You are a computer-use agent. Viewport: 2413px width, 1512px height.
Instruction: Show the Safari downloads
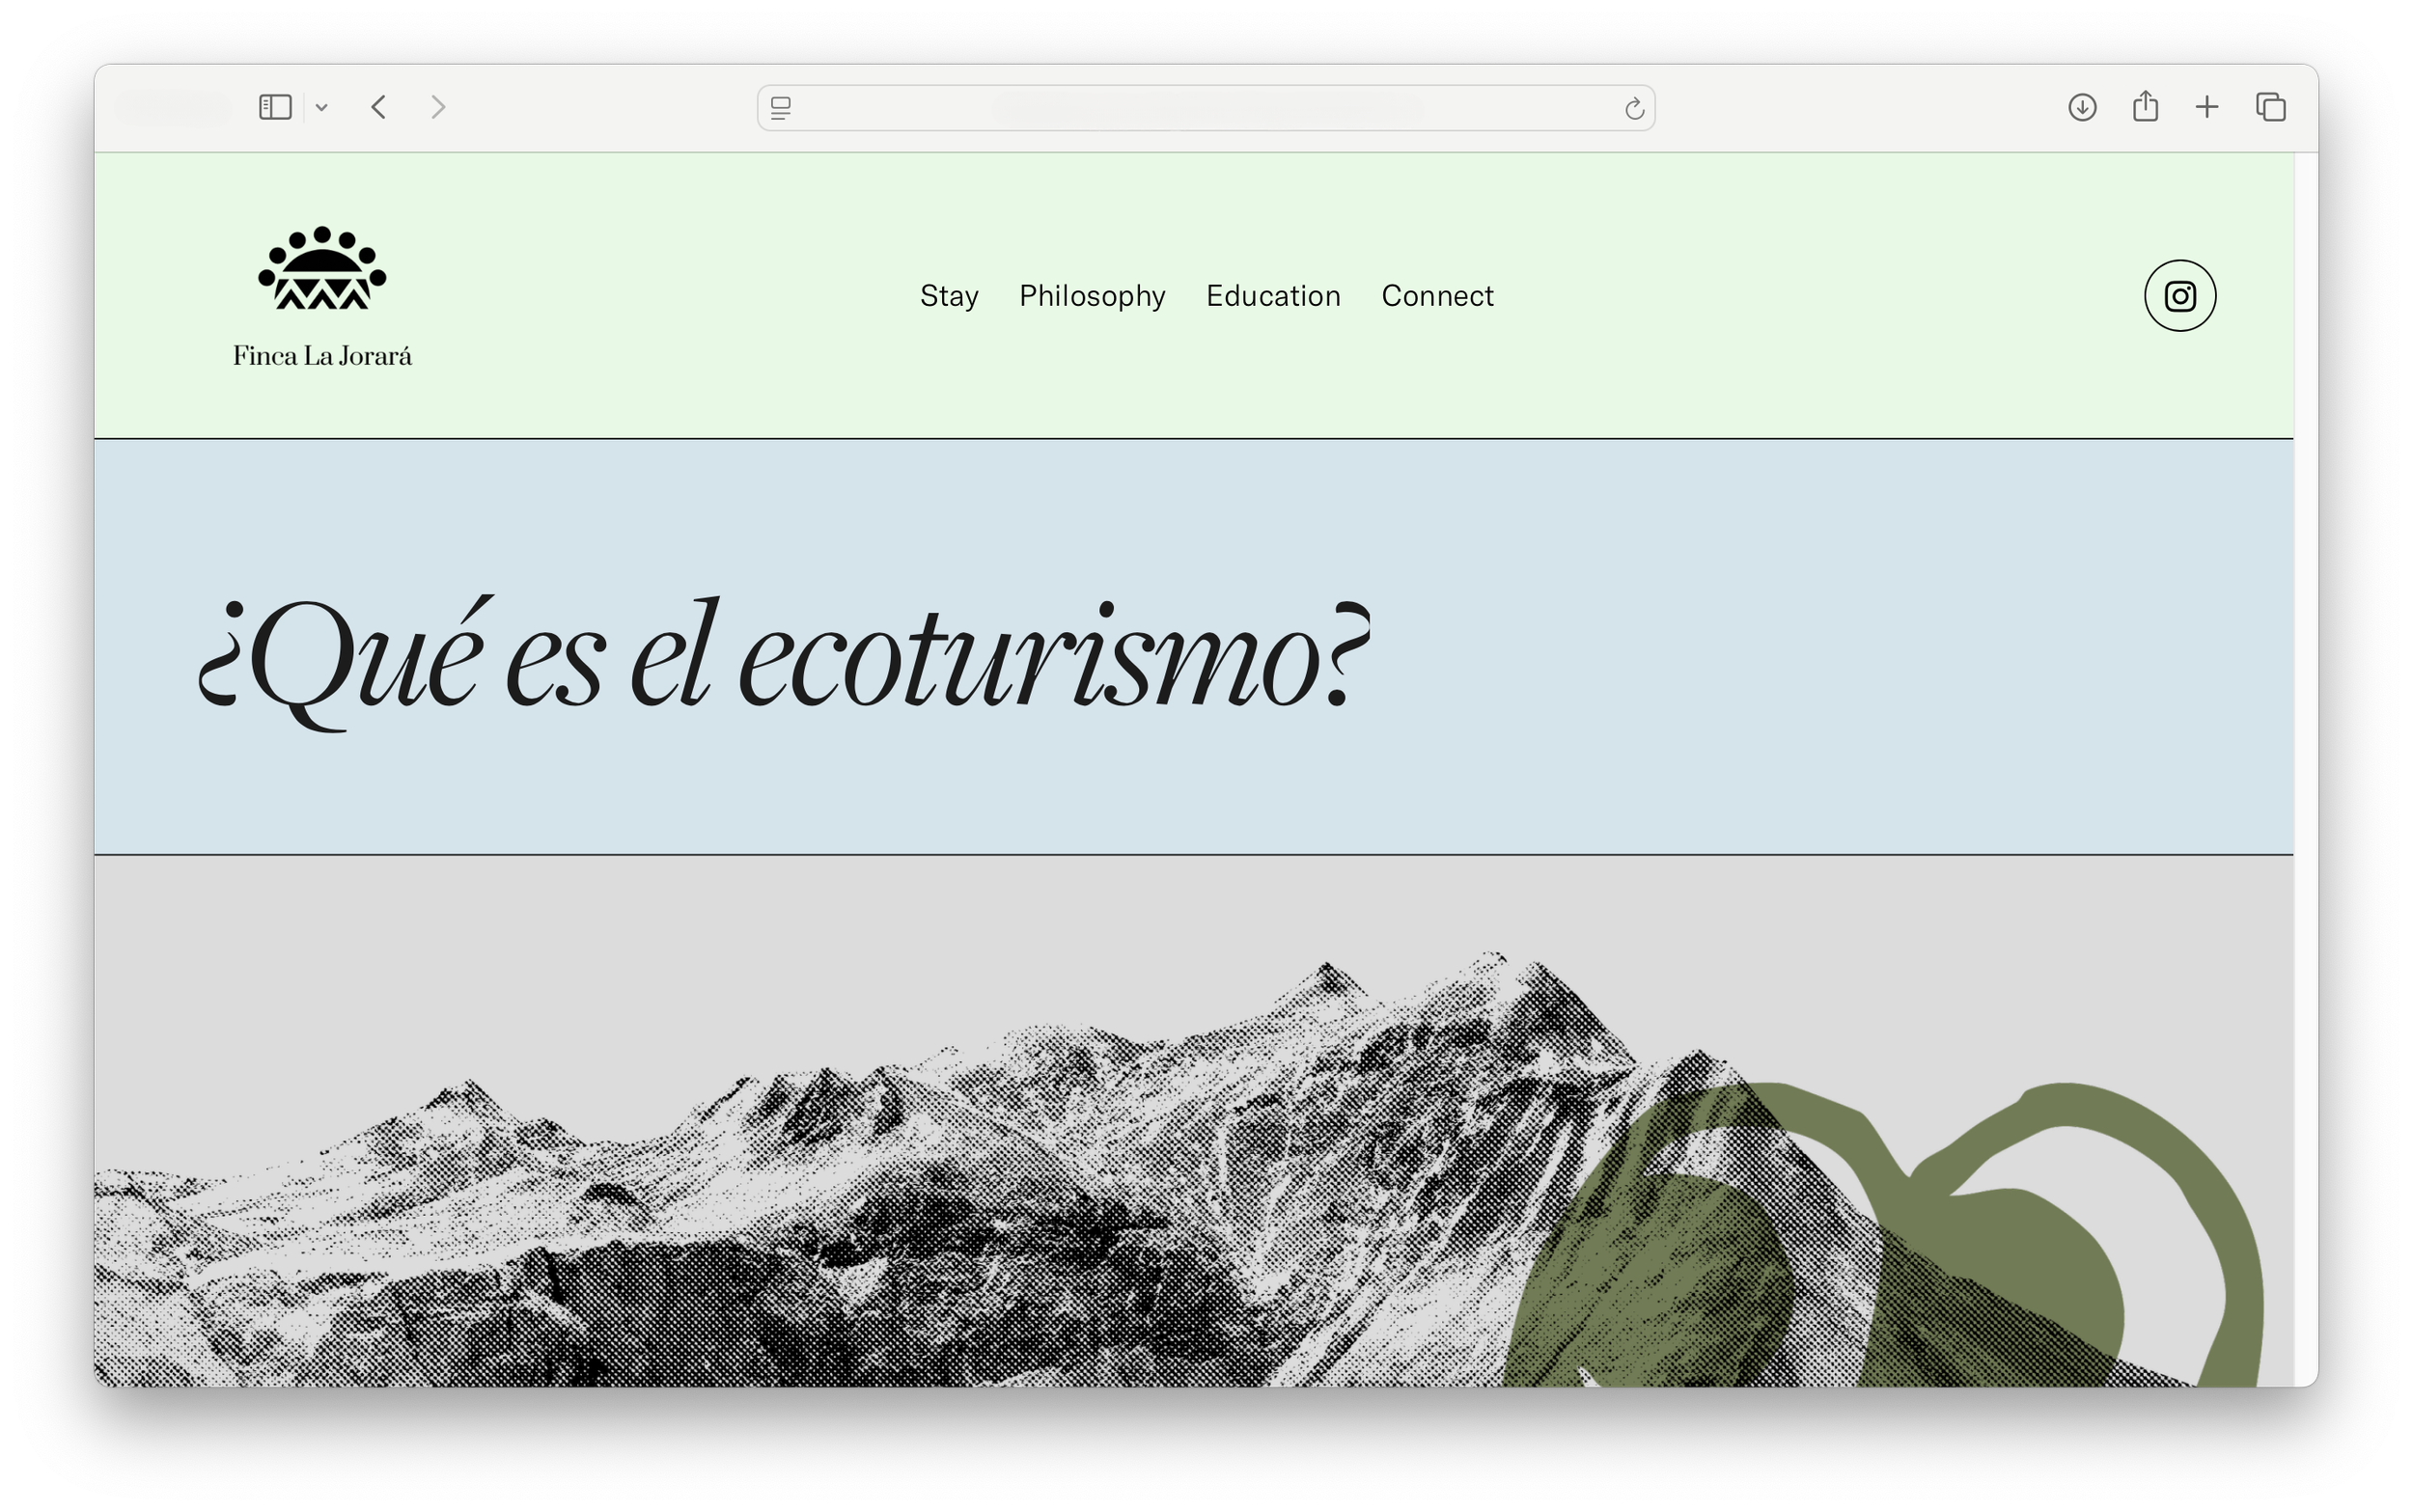(x=2082, y=107)
